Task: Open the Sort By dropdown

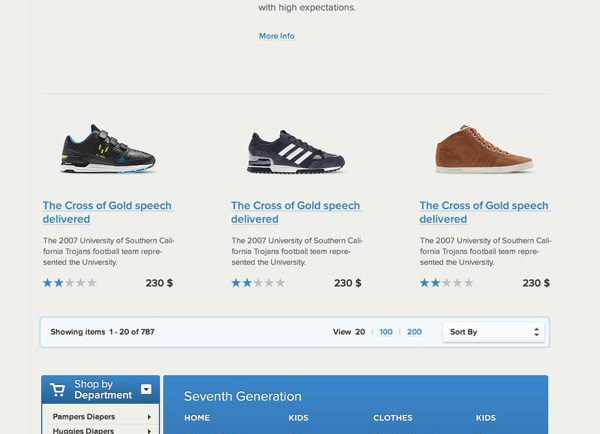Action: coord(494,332)
